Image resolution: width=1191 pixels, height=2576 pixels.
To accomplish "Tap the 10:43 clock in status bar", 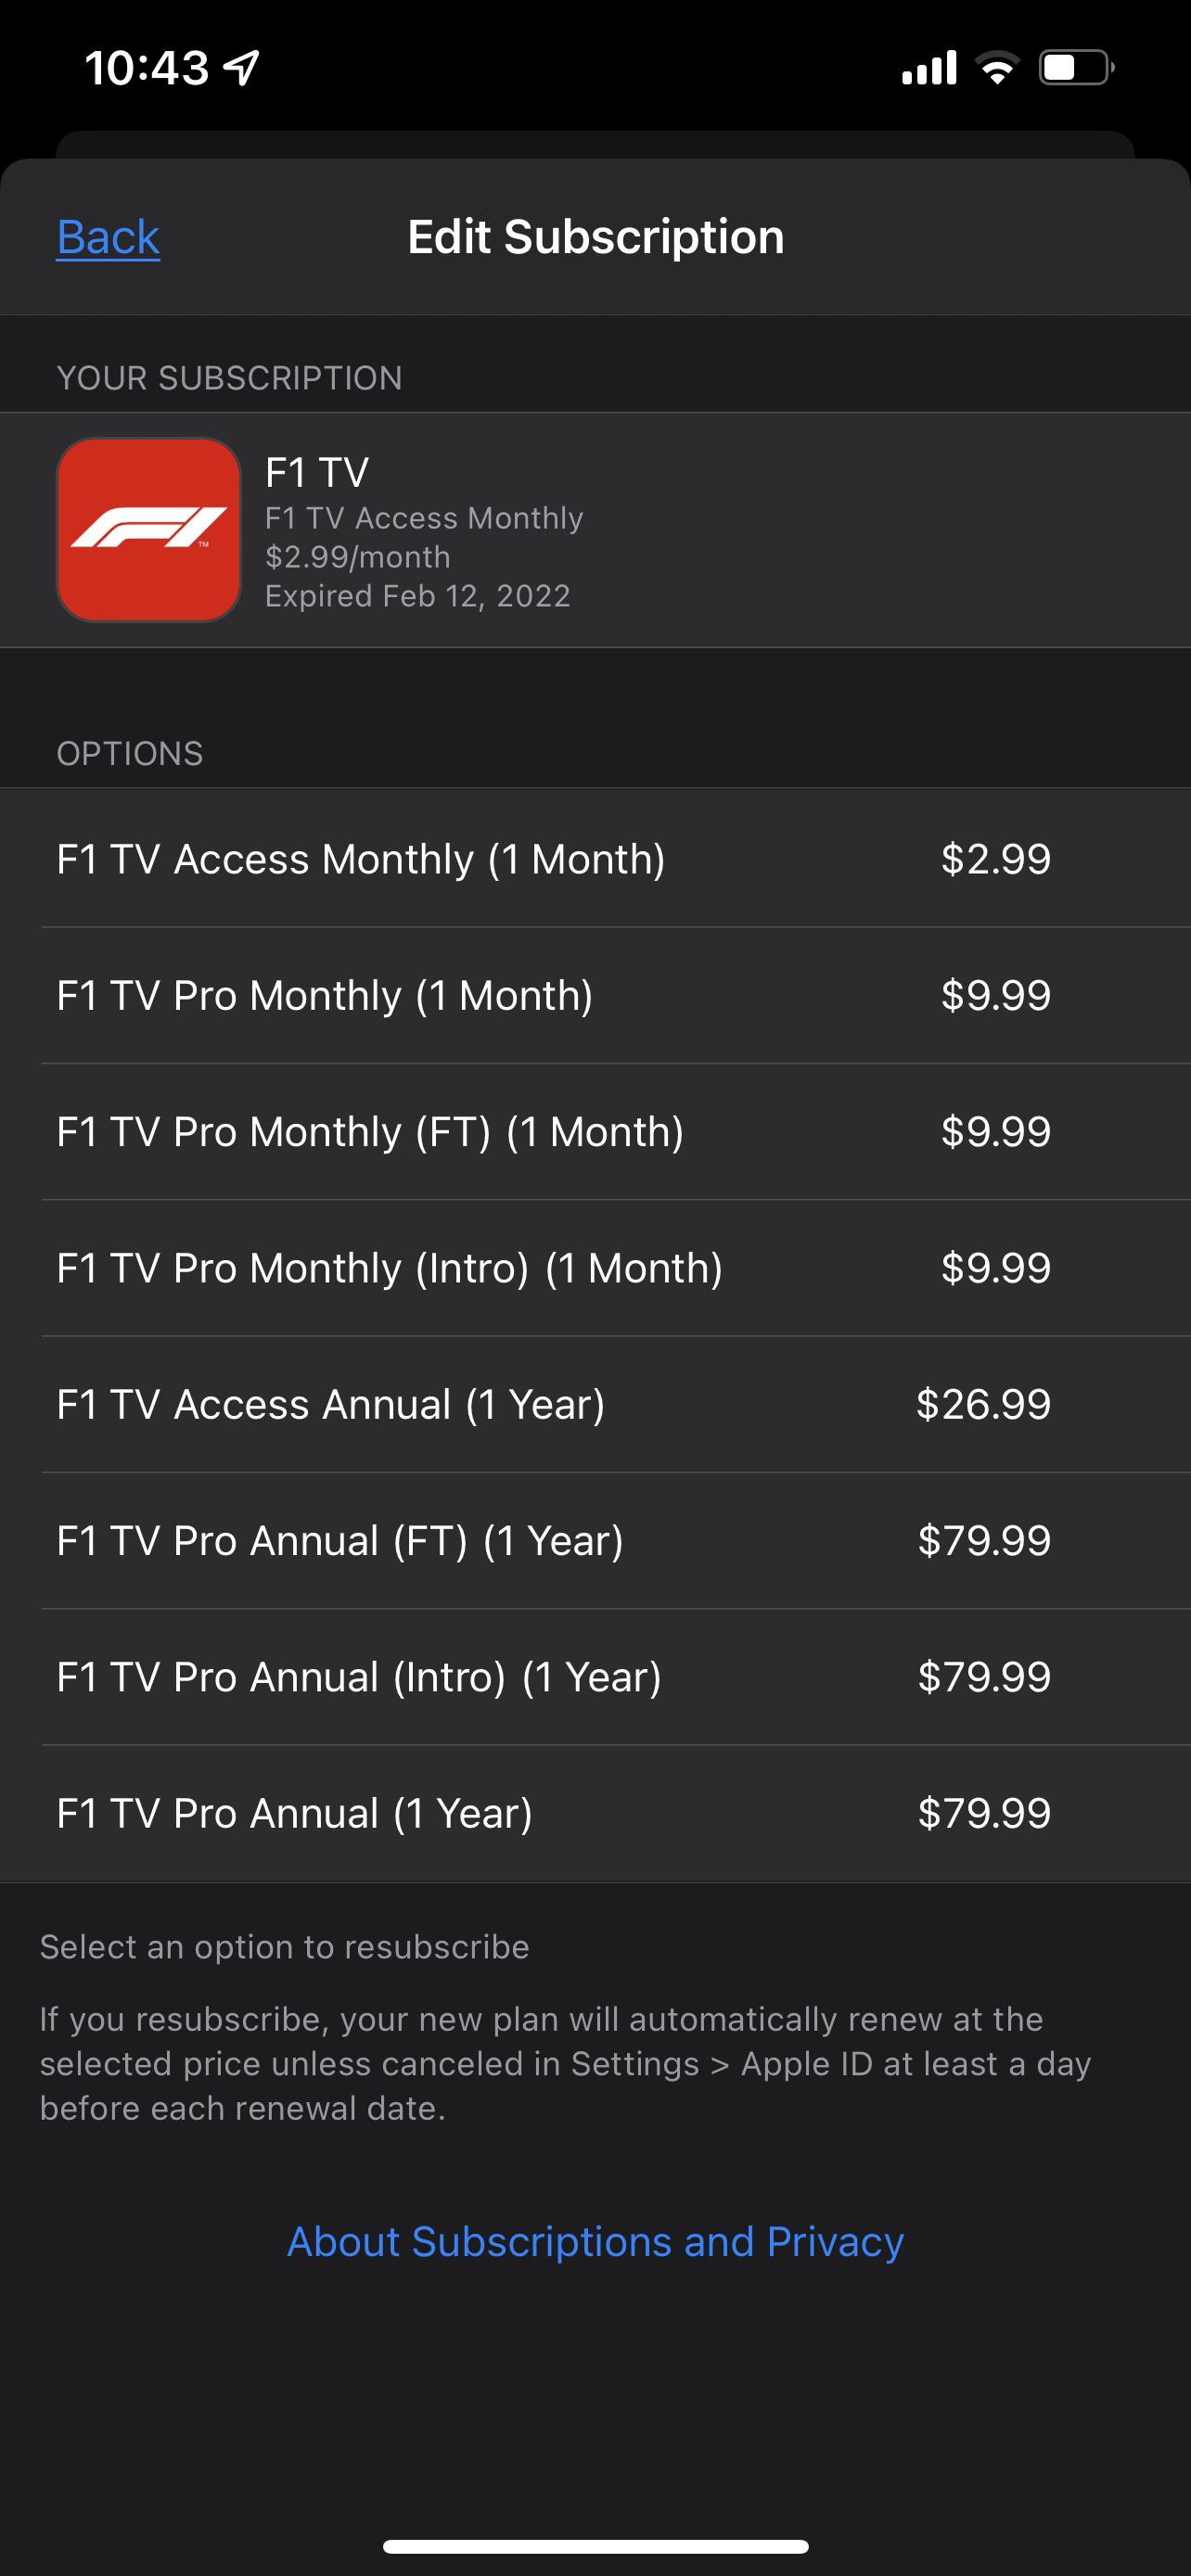I will point(147,68).
